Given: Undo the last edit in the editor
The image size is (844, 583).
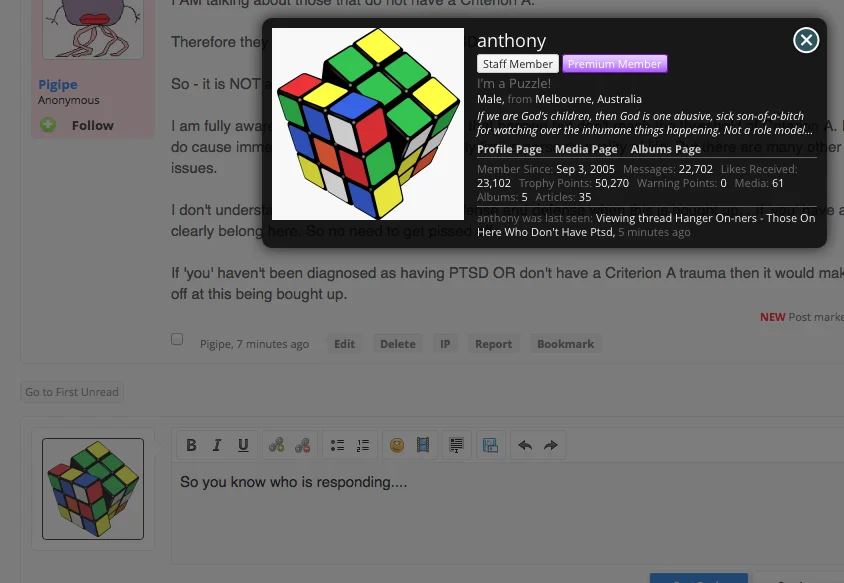Looking at the screenshot, I should [525, 445].
